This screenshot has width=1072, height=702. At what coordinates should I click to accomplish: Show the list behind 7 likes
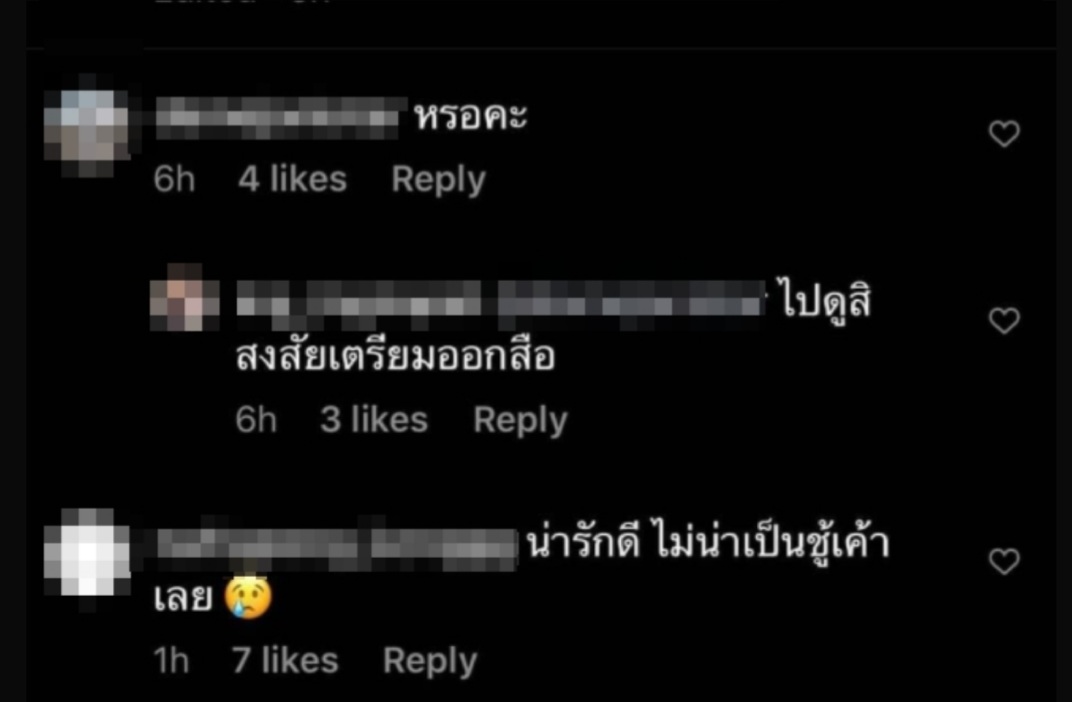tap(285, 660)
